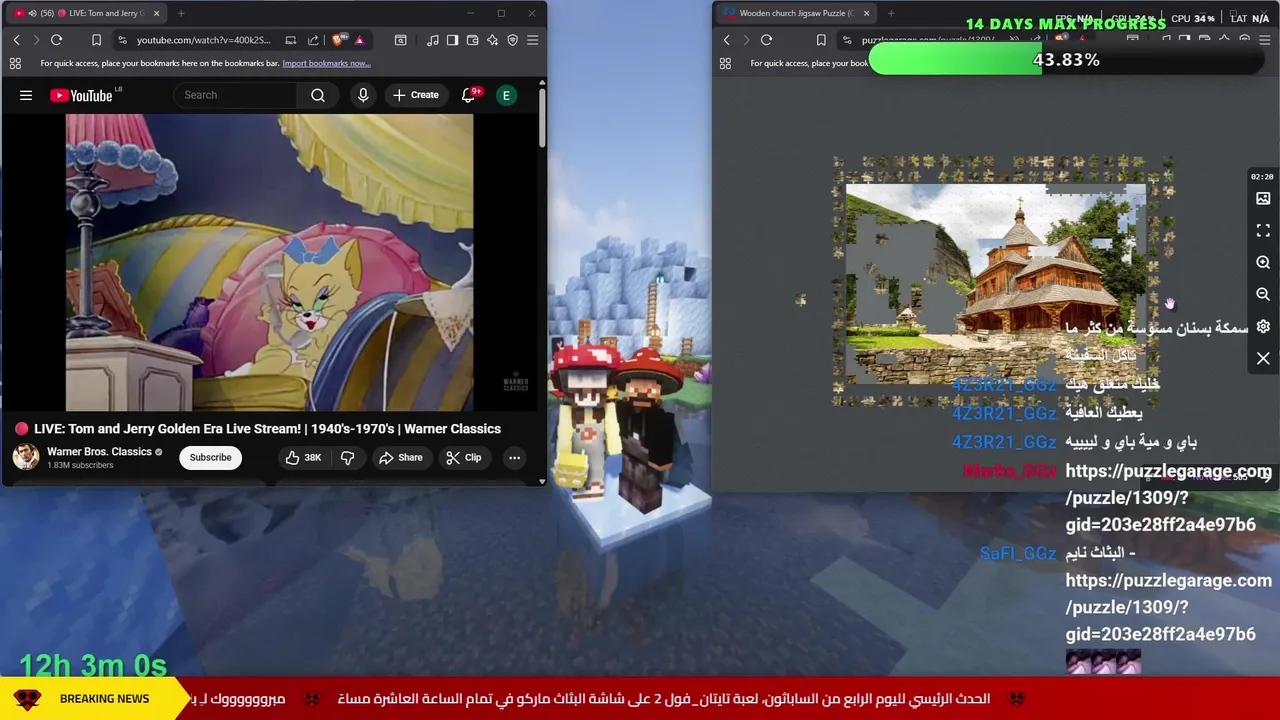1280x720 pixels.
Task: Dislike the Tom and Jerry video
Action: point(348,457)
